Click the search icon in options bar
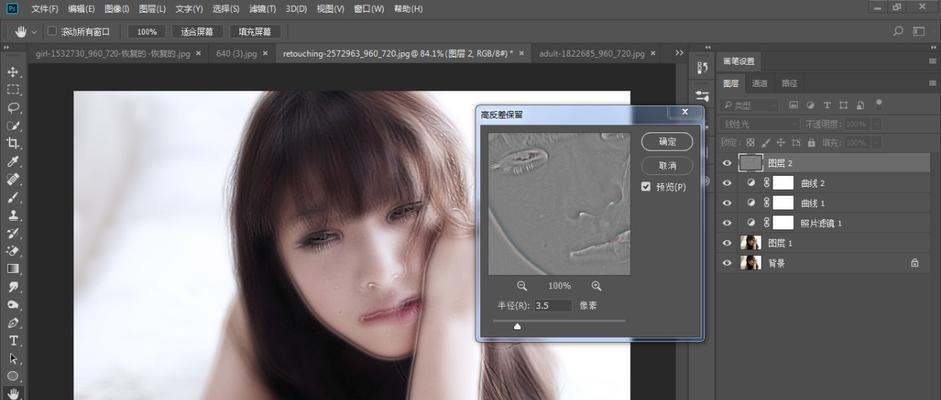Screen dimensions: 941x400 pos(898,31)
